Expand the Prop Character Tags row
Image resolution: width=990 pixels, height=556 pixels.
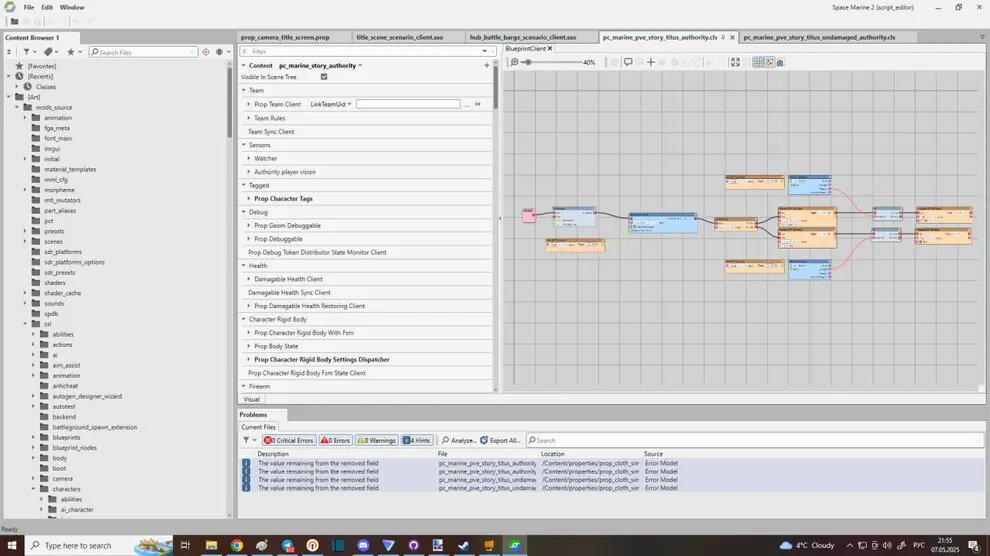point(249,199)
